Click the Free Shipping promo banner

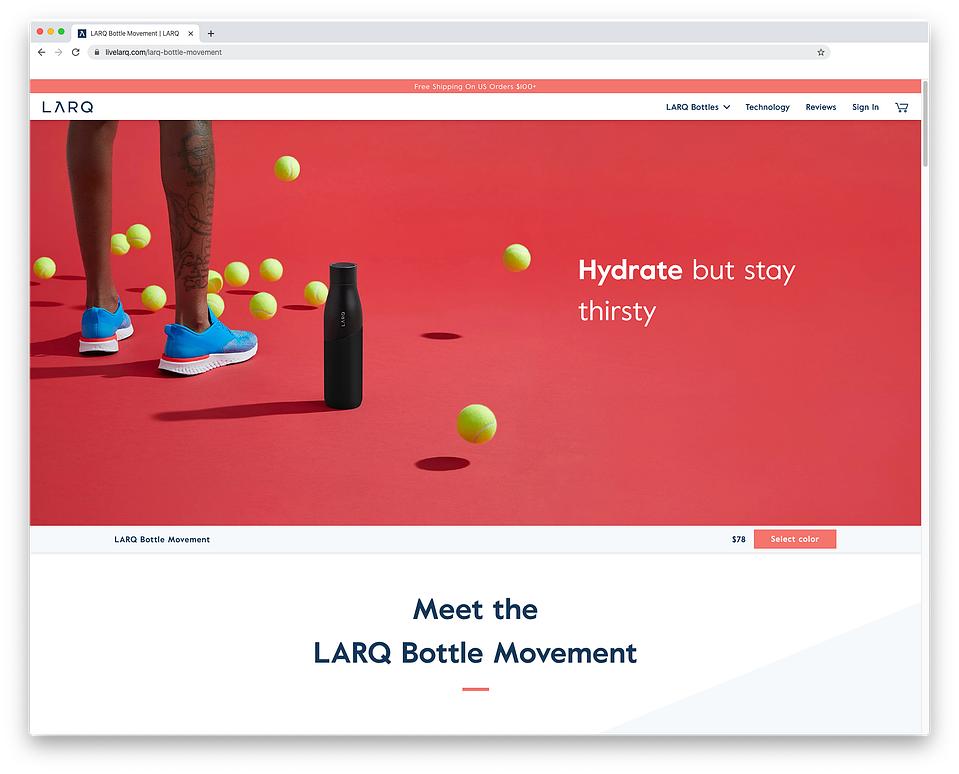(475, 86)
